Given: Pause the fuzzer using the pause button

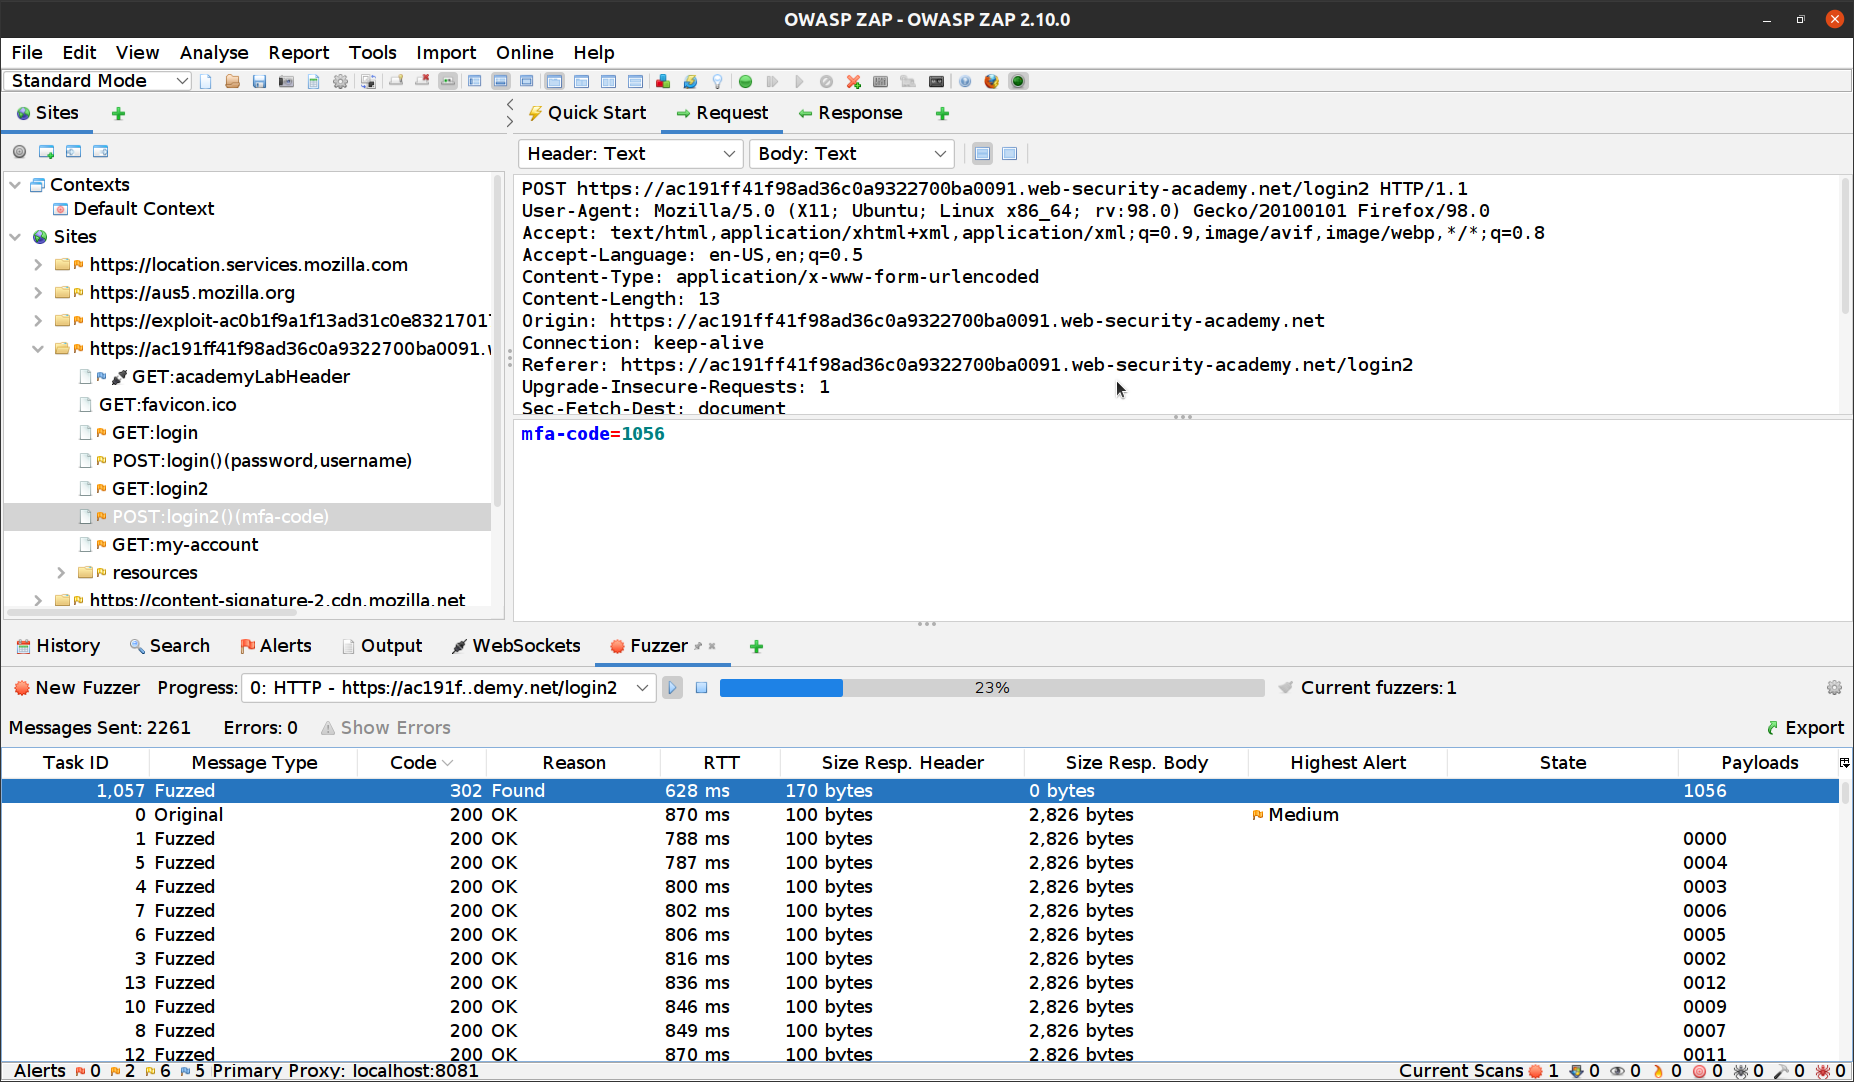Looking at the screenshot, I should click(x=673, y=688).
